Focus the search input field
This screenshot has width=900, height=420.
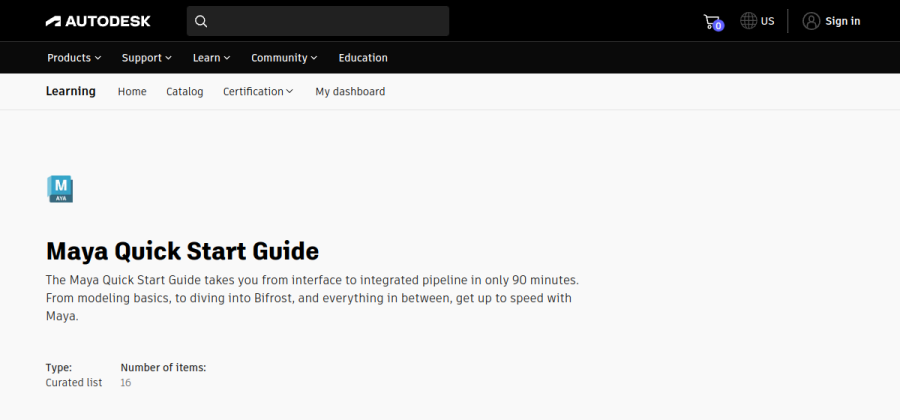[x=318, y=21]
